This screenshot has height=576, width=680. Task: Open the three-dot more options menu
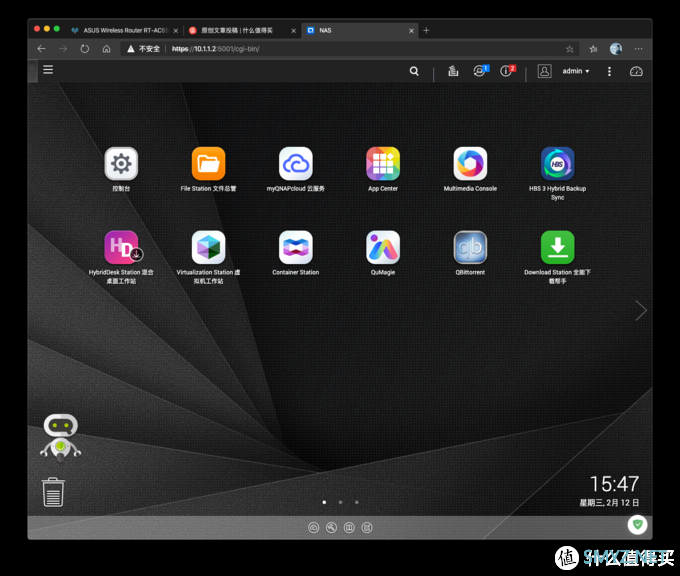[x=609, y=72]
